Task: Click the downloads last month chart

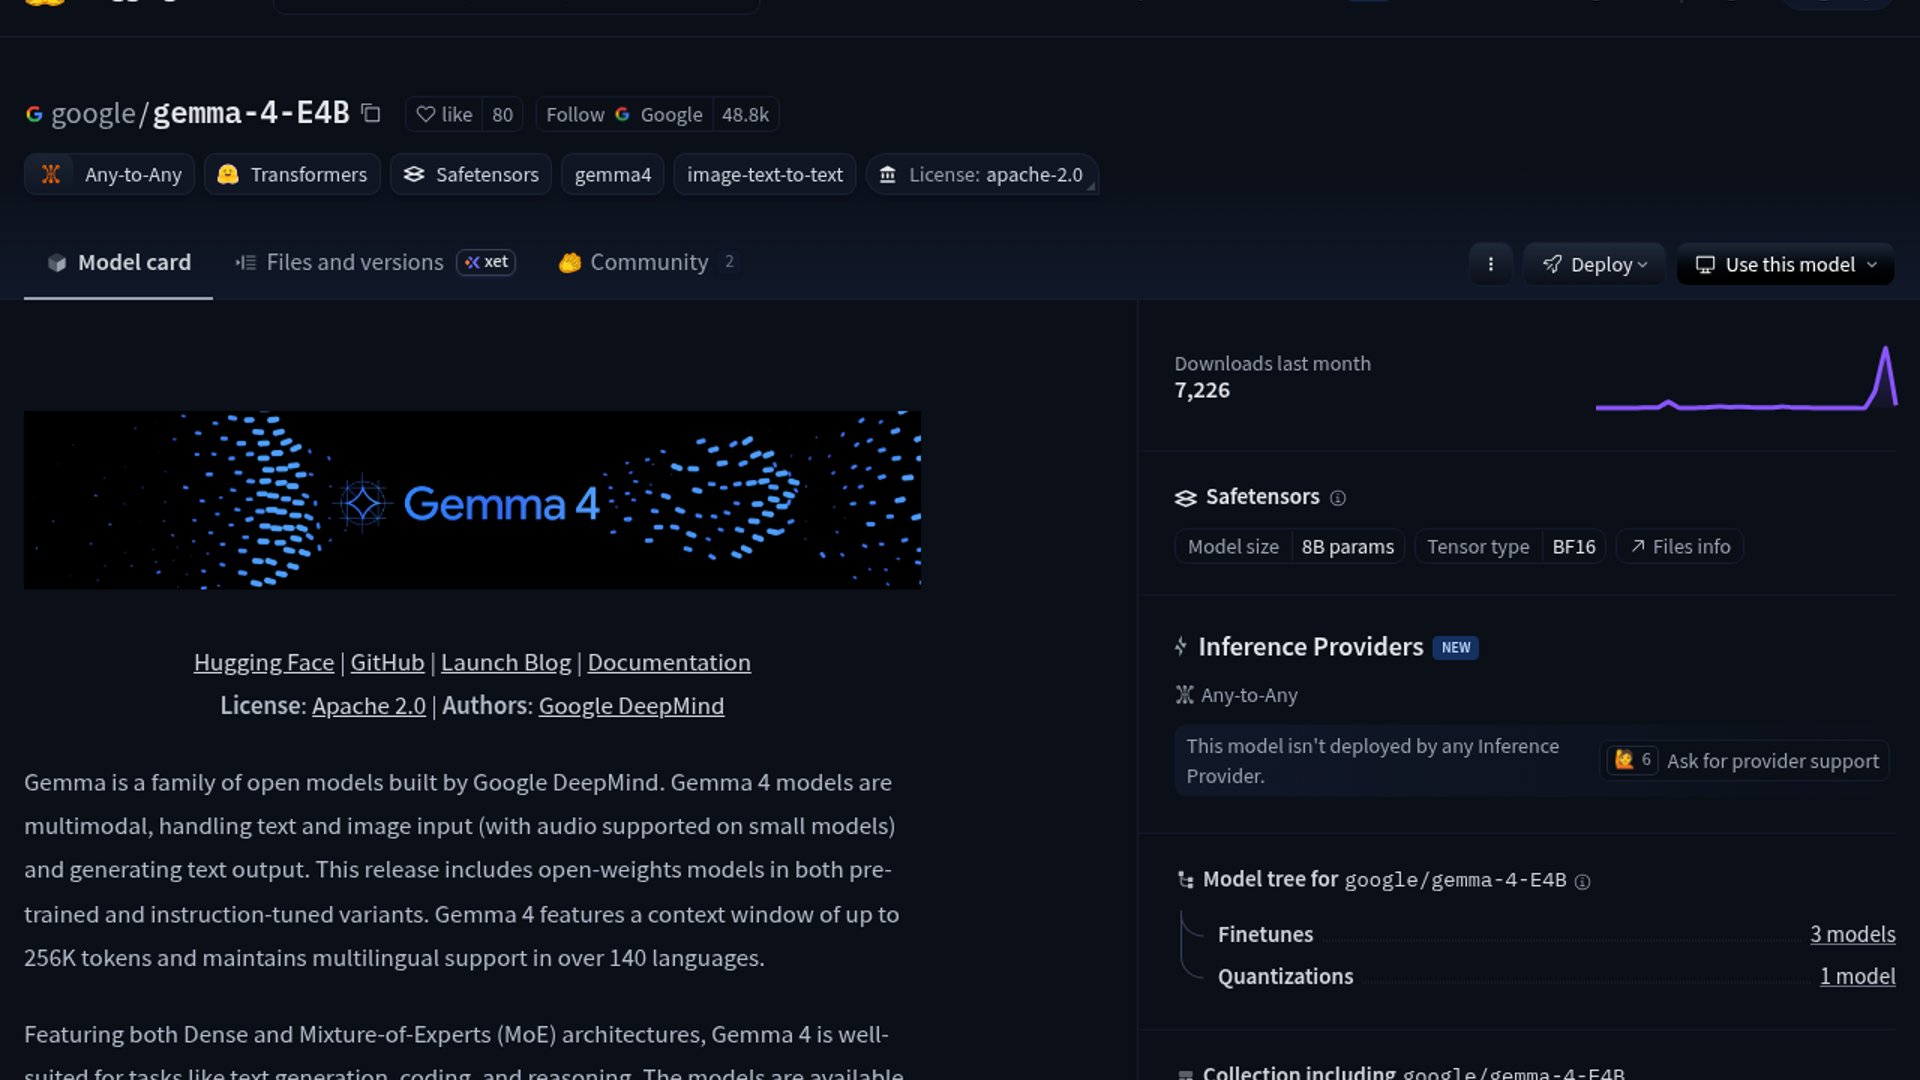Action: (1745, 380)
